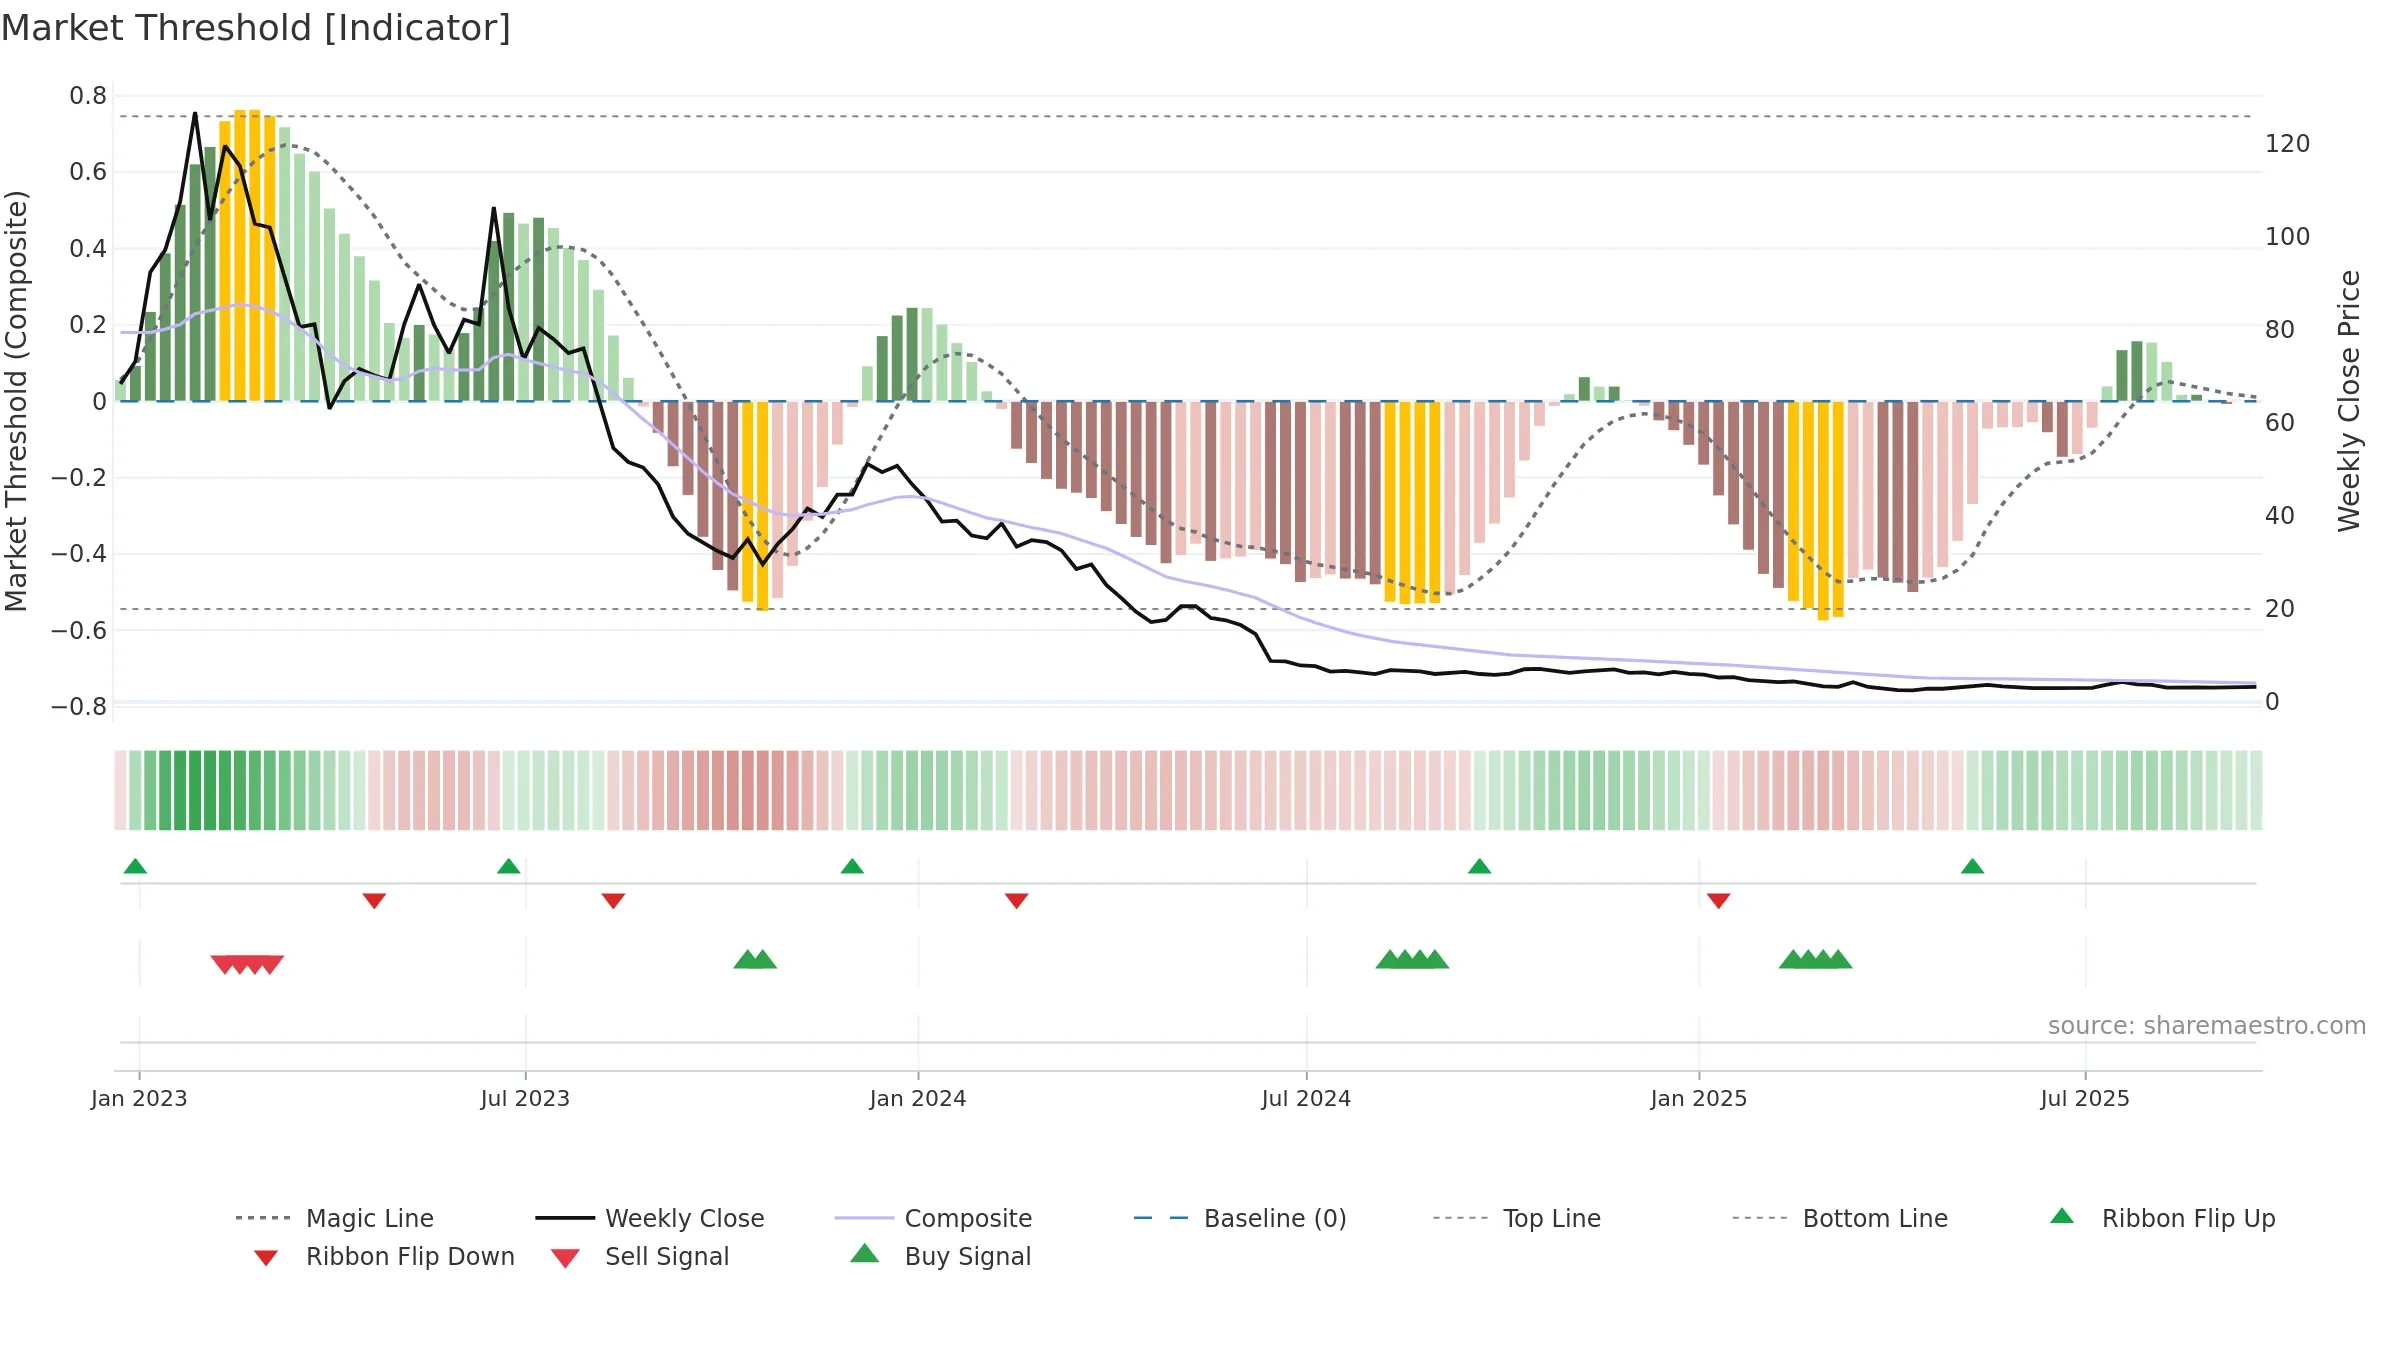Click the Buy Signal pair between Jul 2023 and Jan 2024
The width and height of the screenshot is (2400, 1350).
pyautogui.click(x=755, y=959)
